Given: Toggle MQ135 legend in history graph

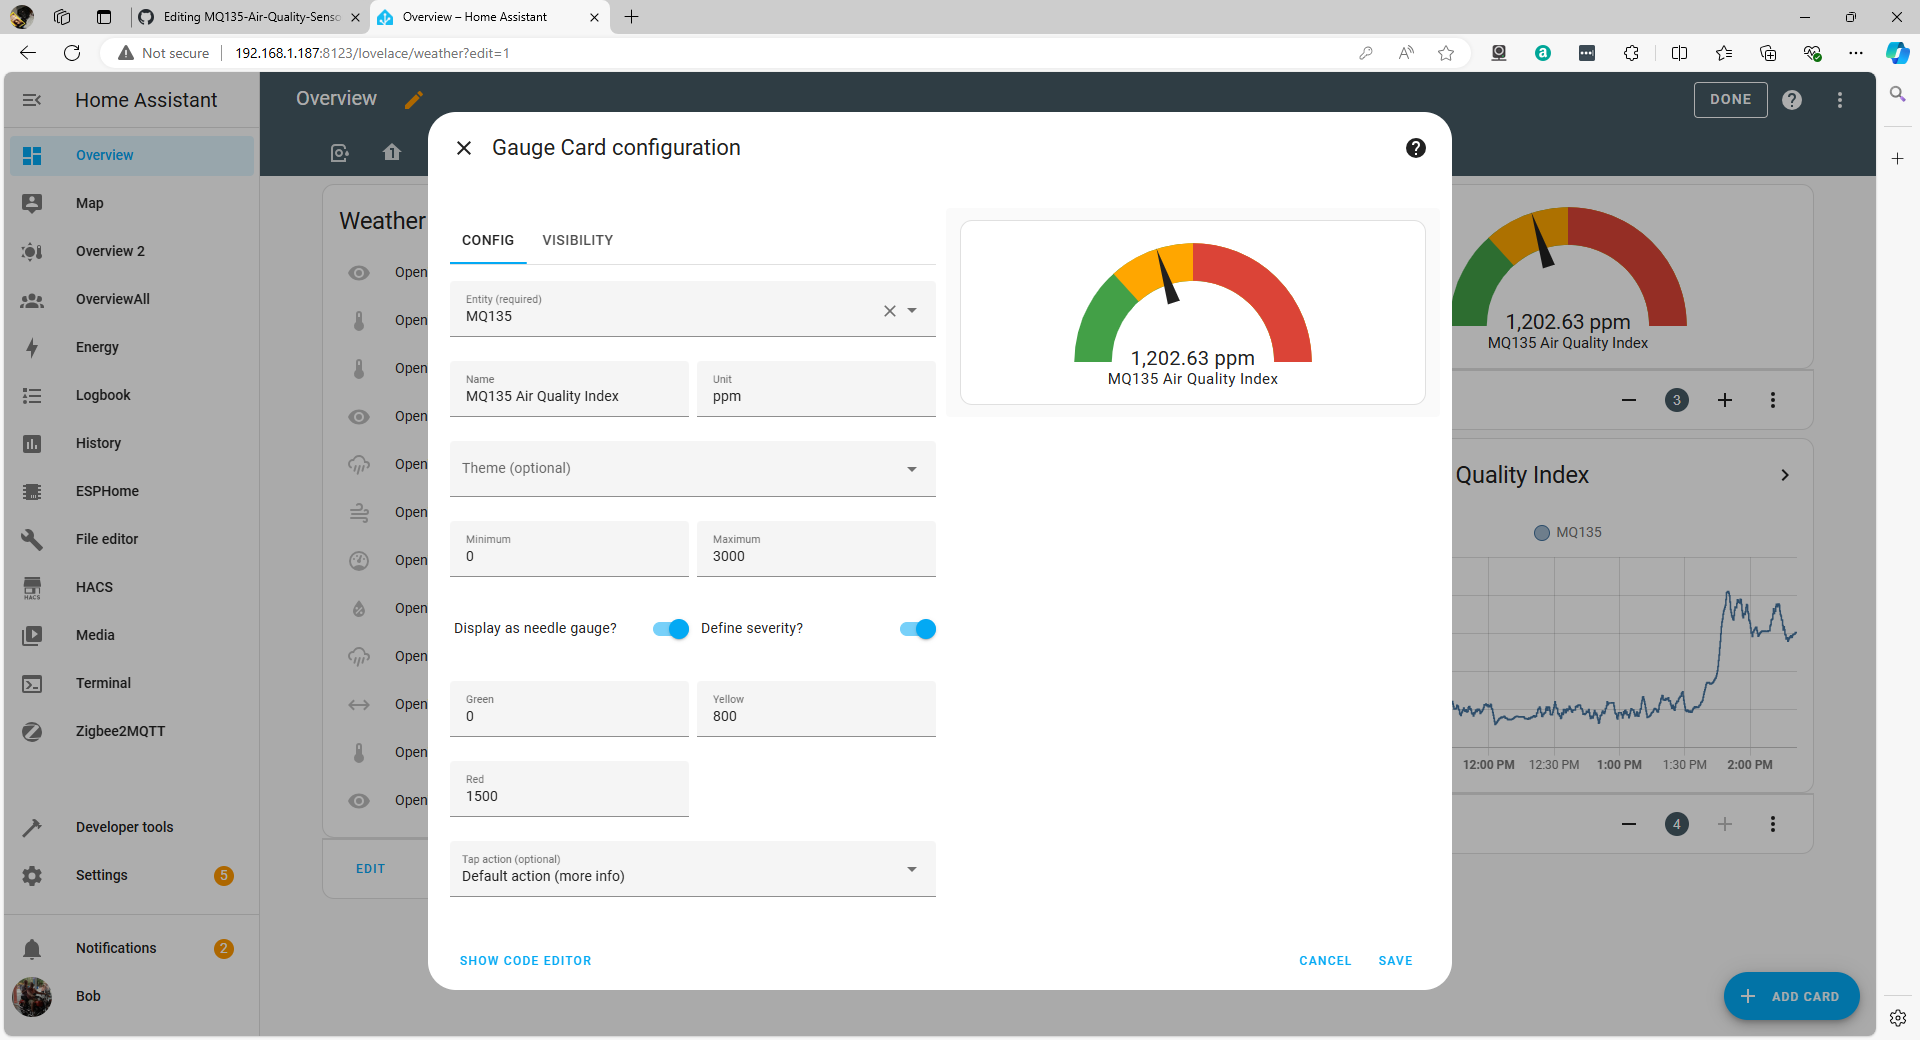Looking at the screenshot, I should click(1568, 533).
